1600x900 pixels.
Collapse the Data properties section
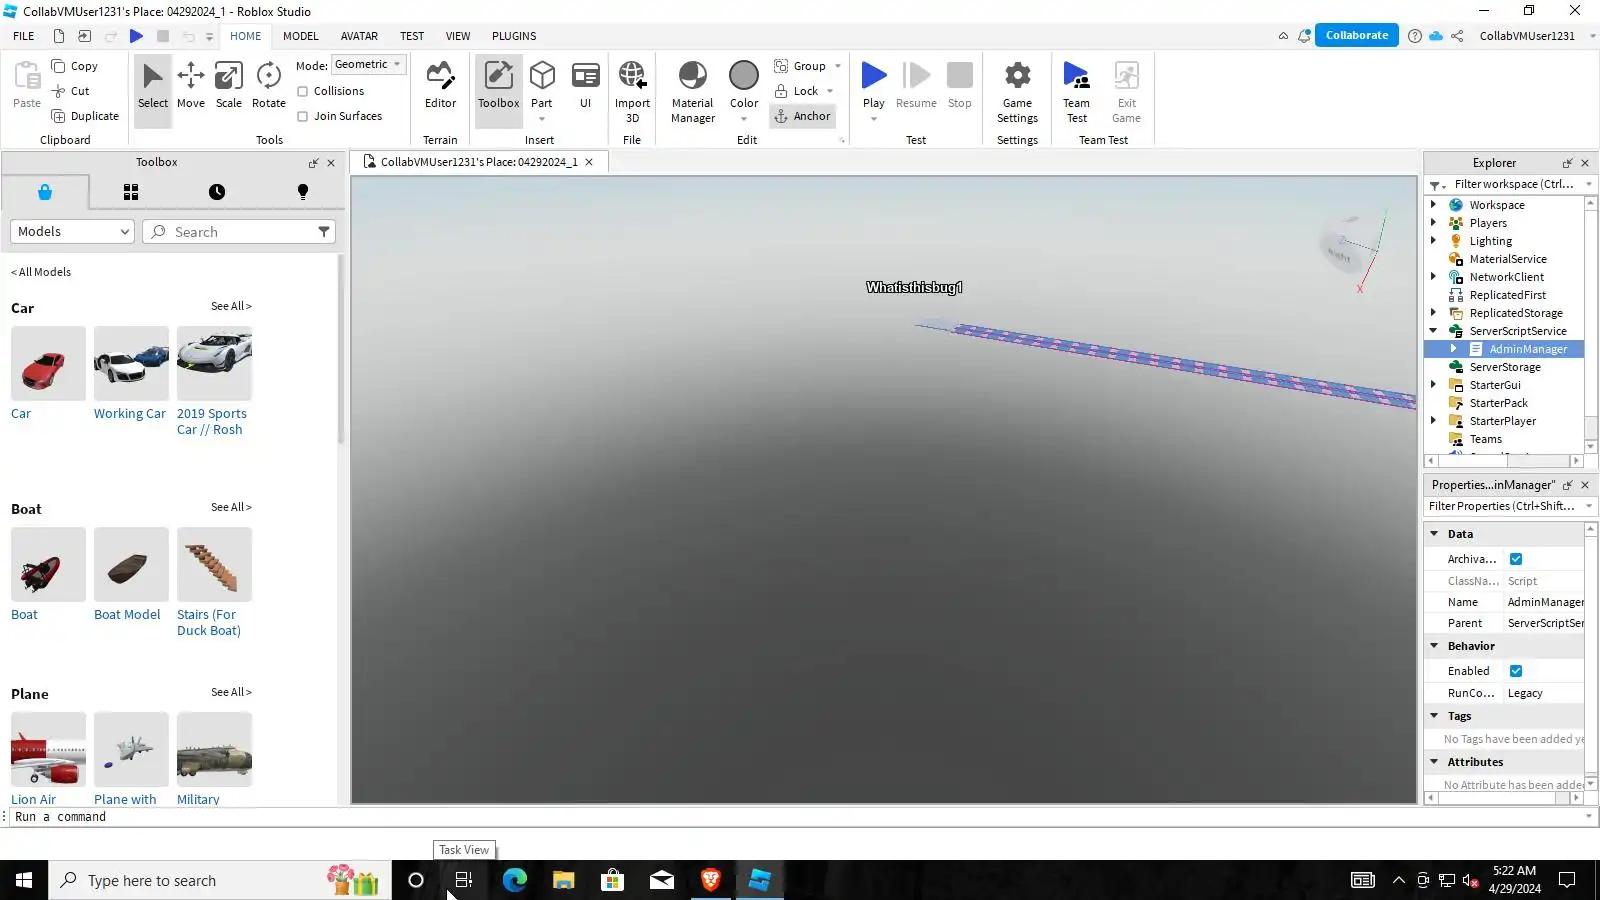(x=1434, y=534)
